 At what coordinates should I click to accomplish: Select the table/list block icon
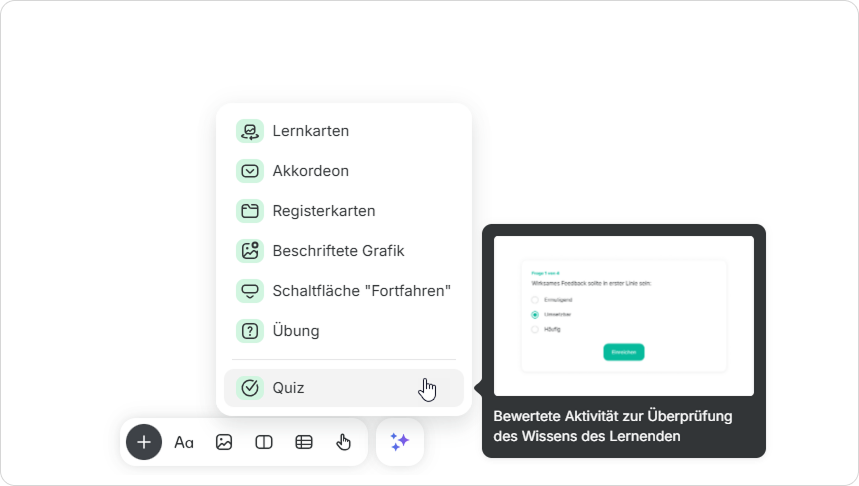coord(304,442)
